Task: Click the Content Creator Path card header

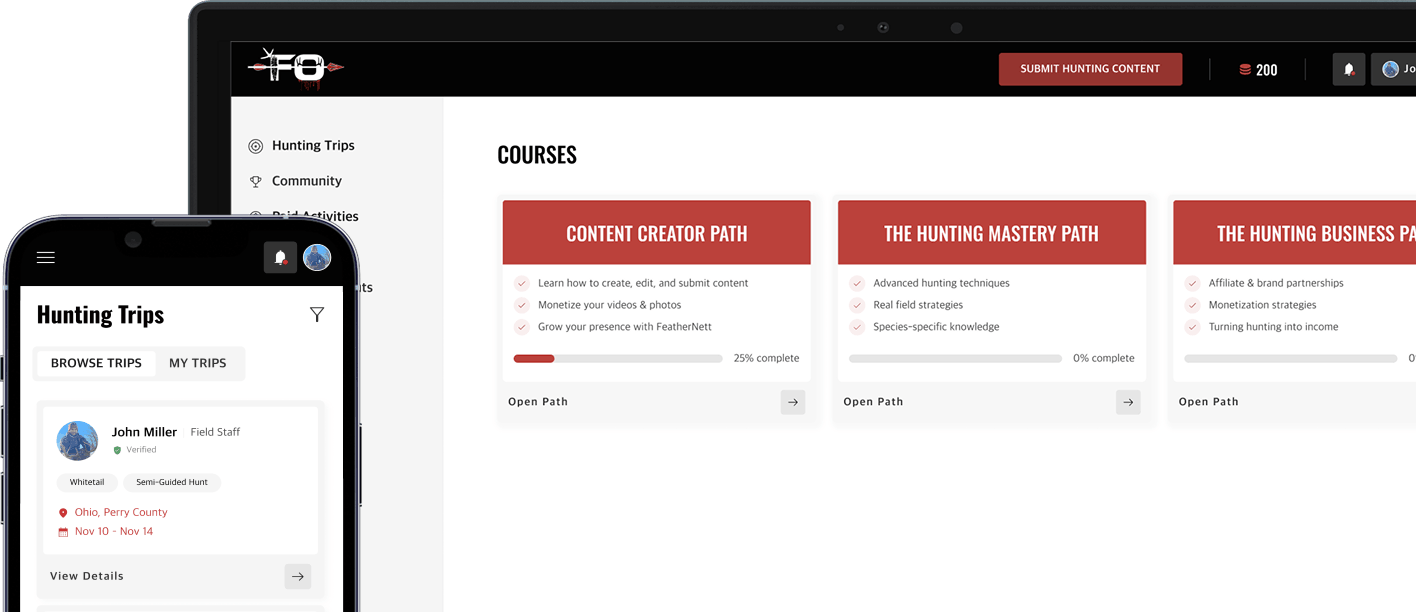Action: (657, 233)
